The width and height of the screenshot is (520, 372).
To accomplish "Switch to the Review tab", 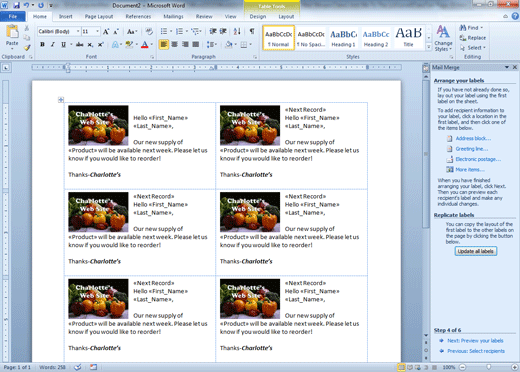I will point(204,16).
